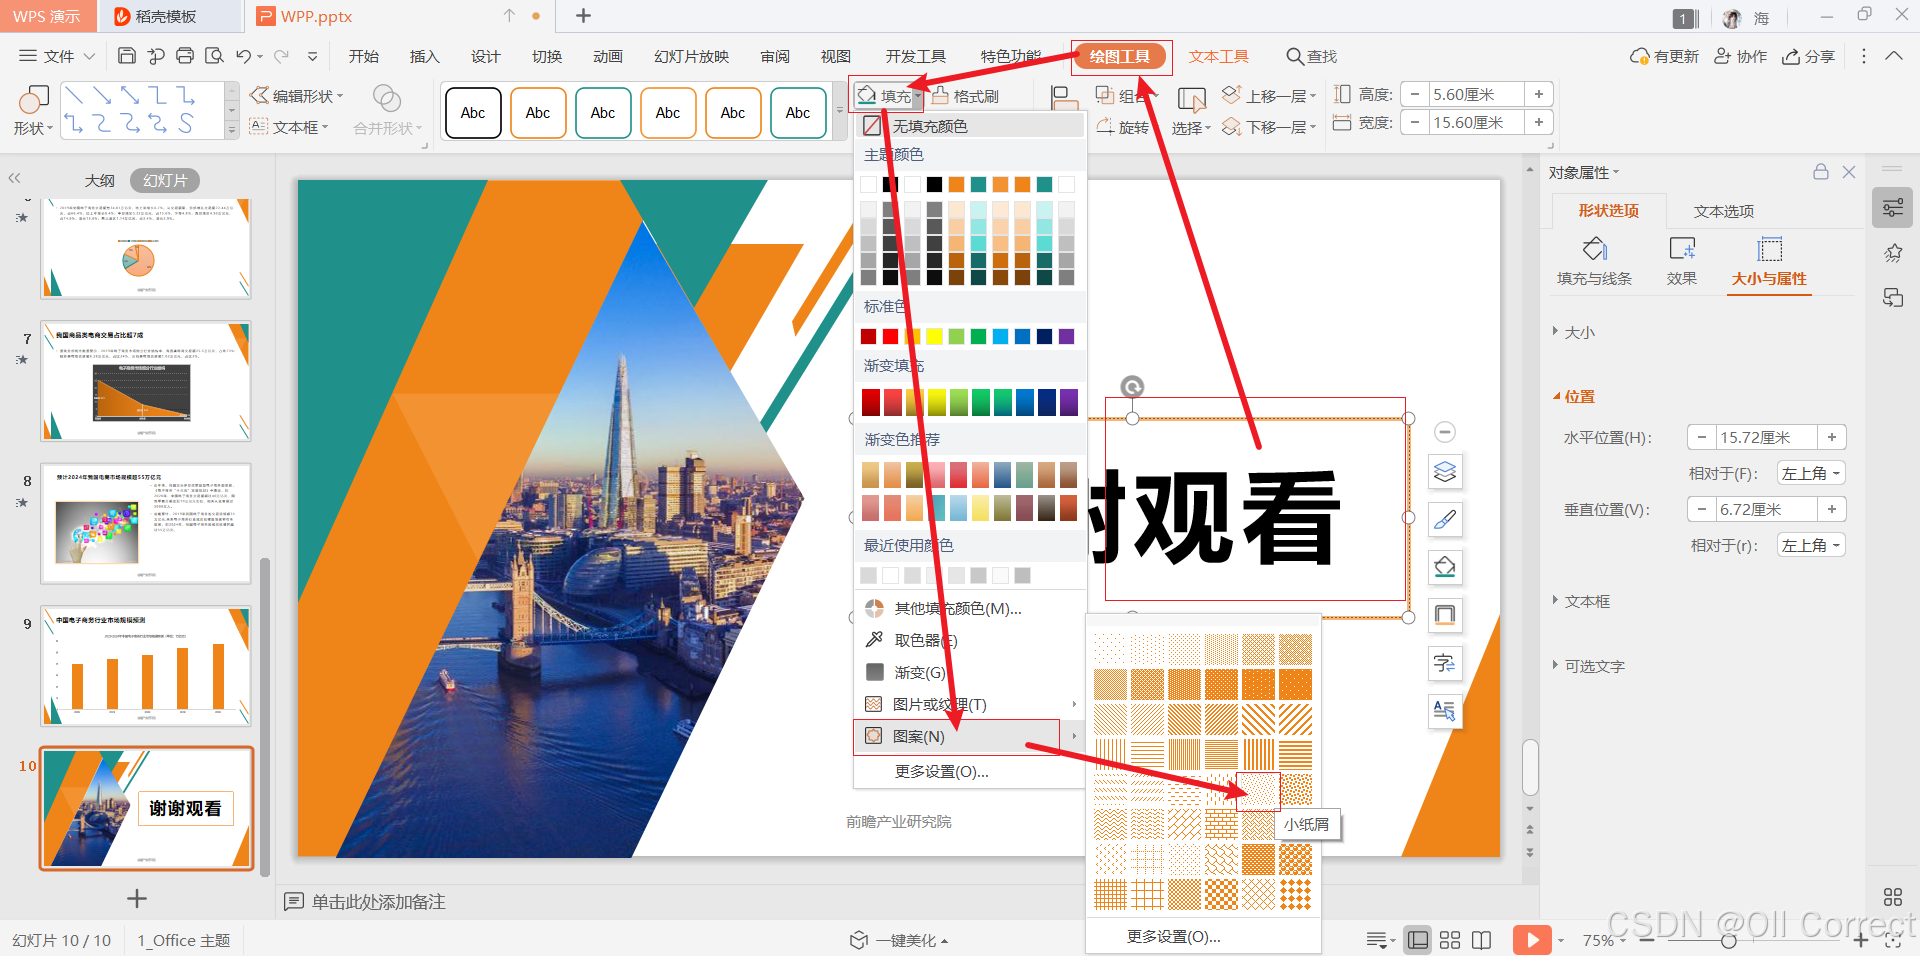Click the 取色器 eyedropper entry
Viewport: 1920px width, 956px height.
(925, 640)
